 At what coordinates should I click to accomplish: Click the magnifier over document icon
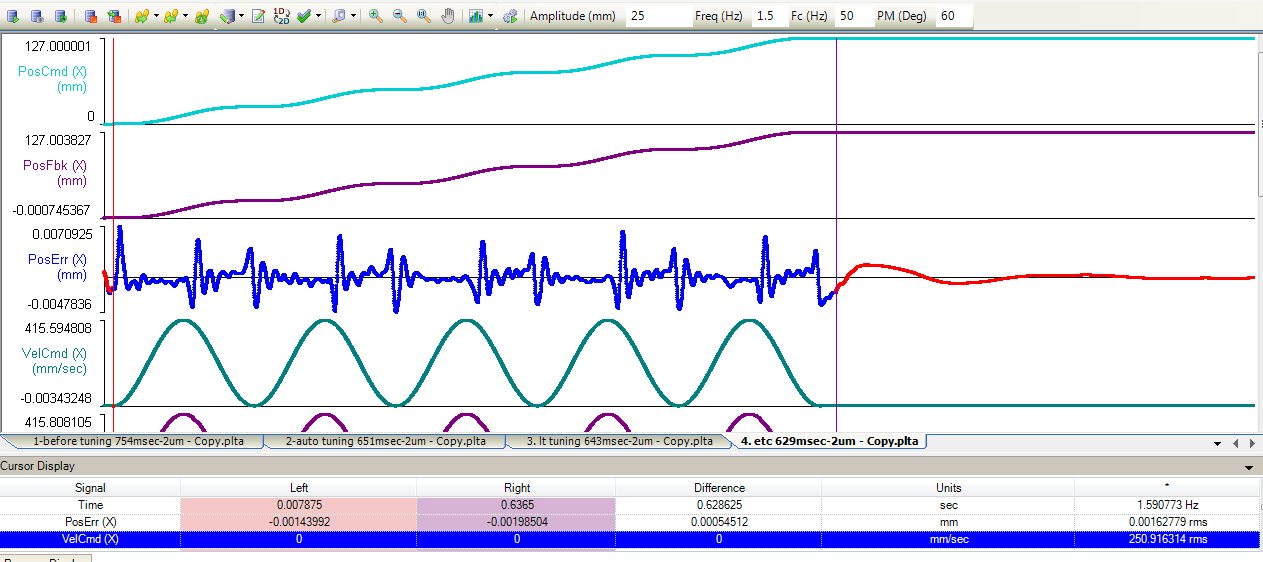tap(339, 16)
